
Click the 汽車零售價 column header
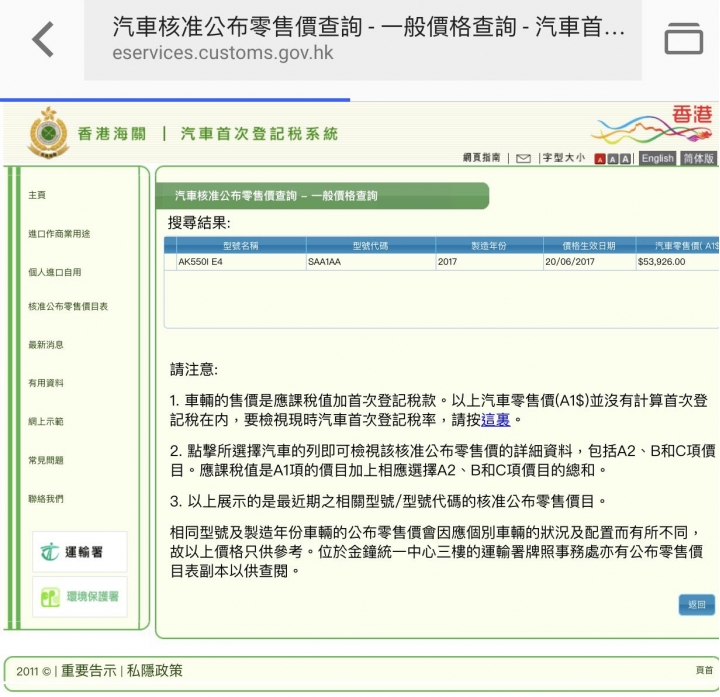[x=678, y=246]
